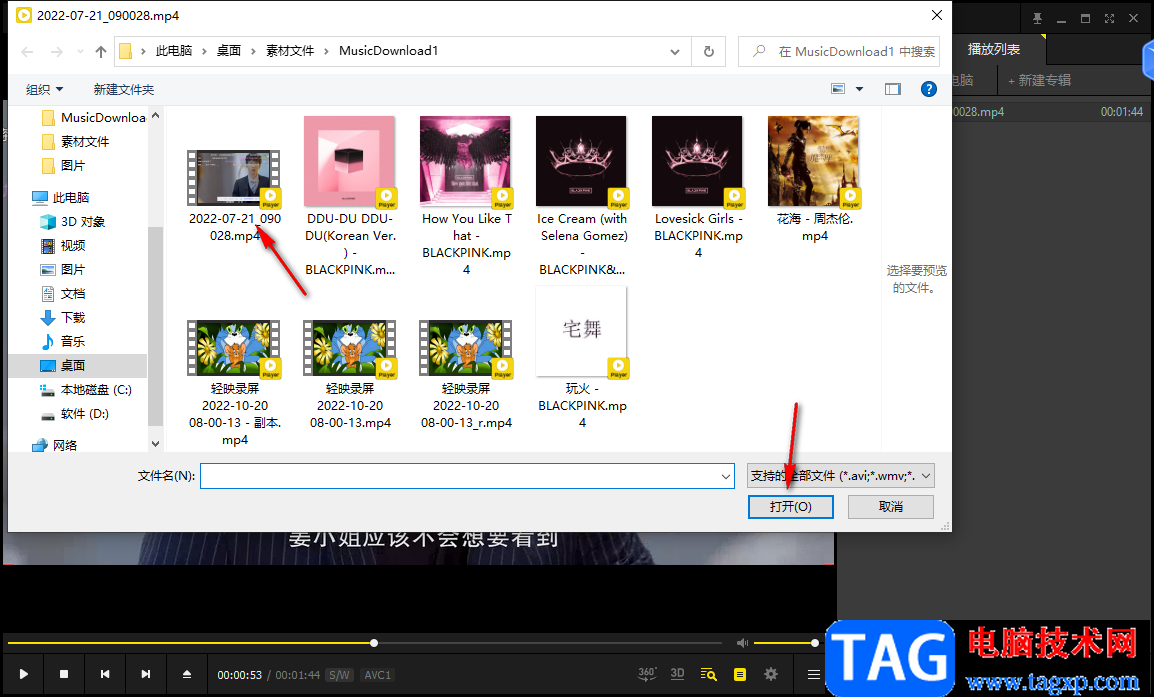
Task: Mute audio via the speaker icon
Action: point(743,643)
